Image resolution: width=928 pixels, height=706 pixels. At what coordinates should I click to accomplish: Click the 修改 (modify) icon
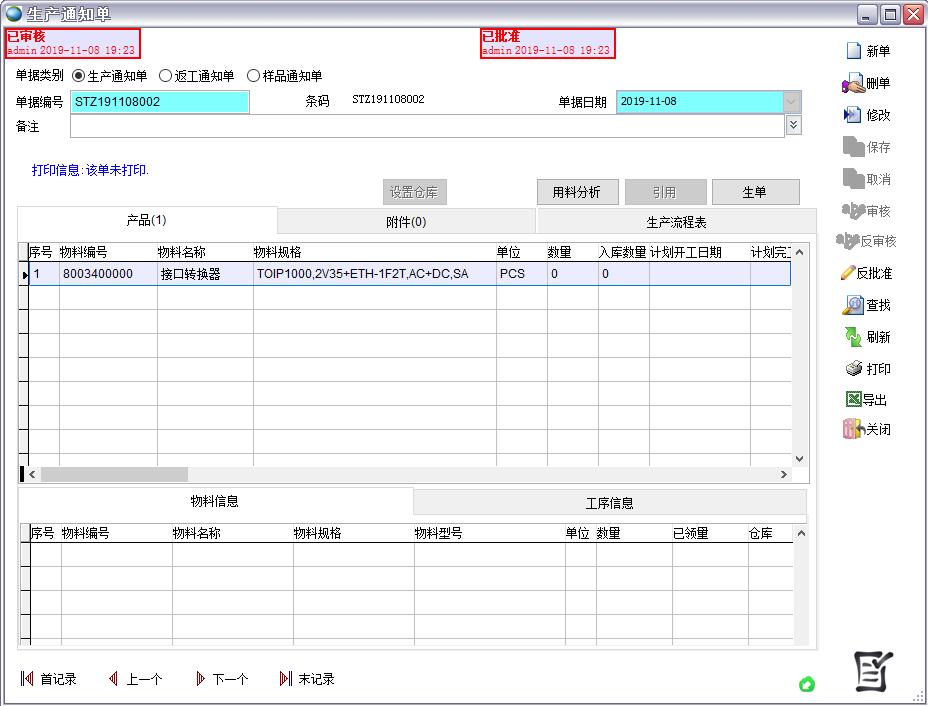(x=853, y=115)
